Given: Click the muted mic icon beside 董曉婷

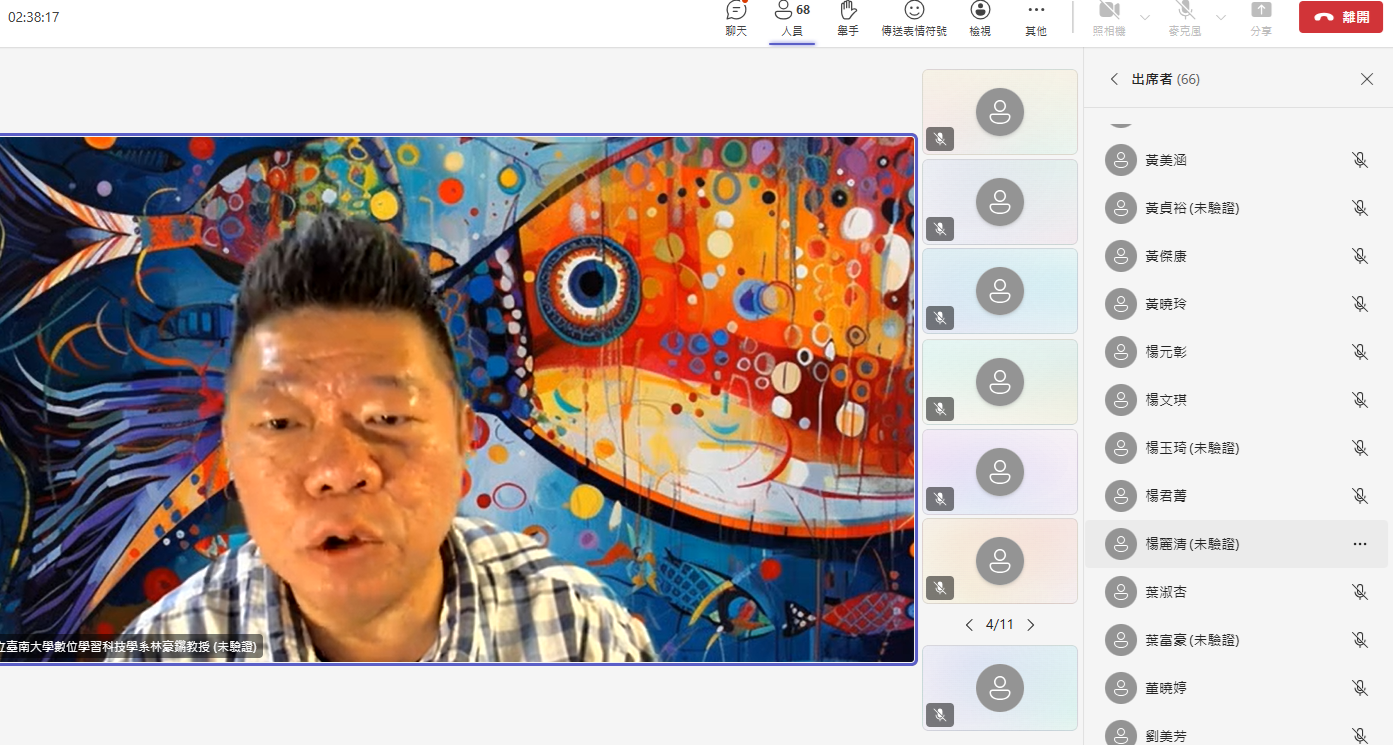Looking at the screenshot, I should 1360,688.
